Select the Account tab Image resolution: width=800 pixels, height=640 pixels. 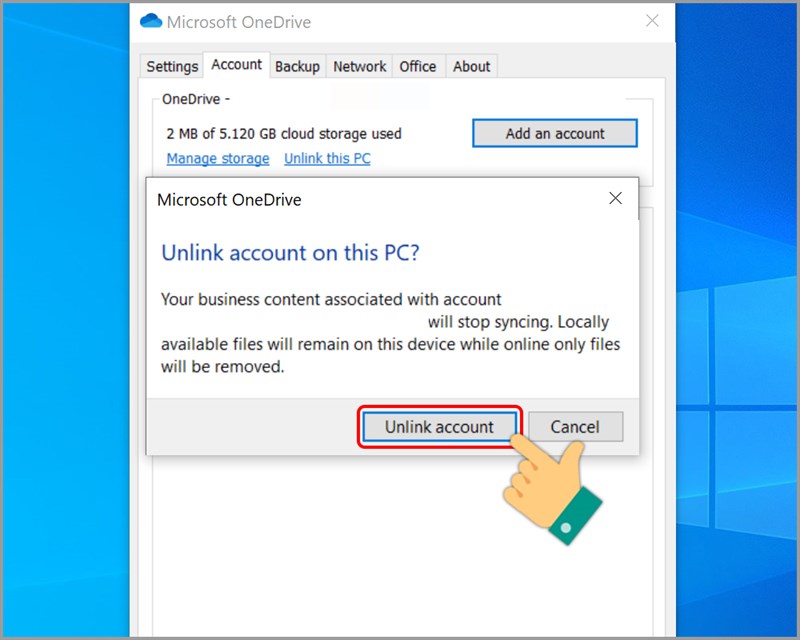pos(237,65)
